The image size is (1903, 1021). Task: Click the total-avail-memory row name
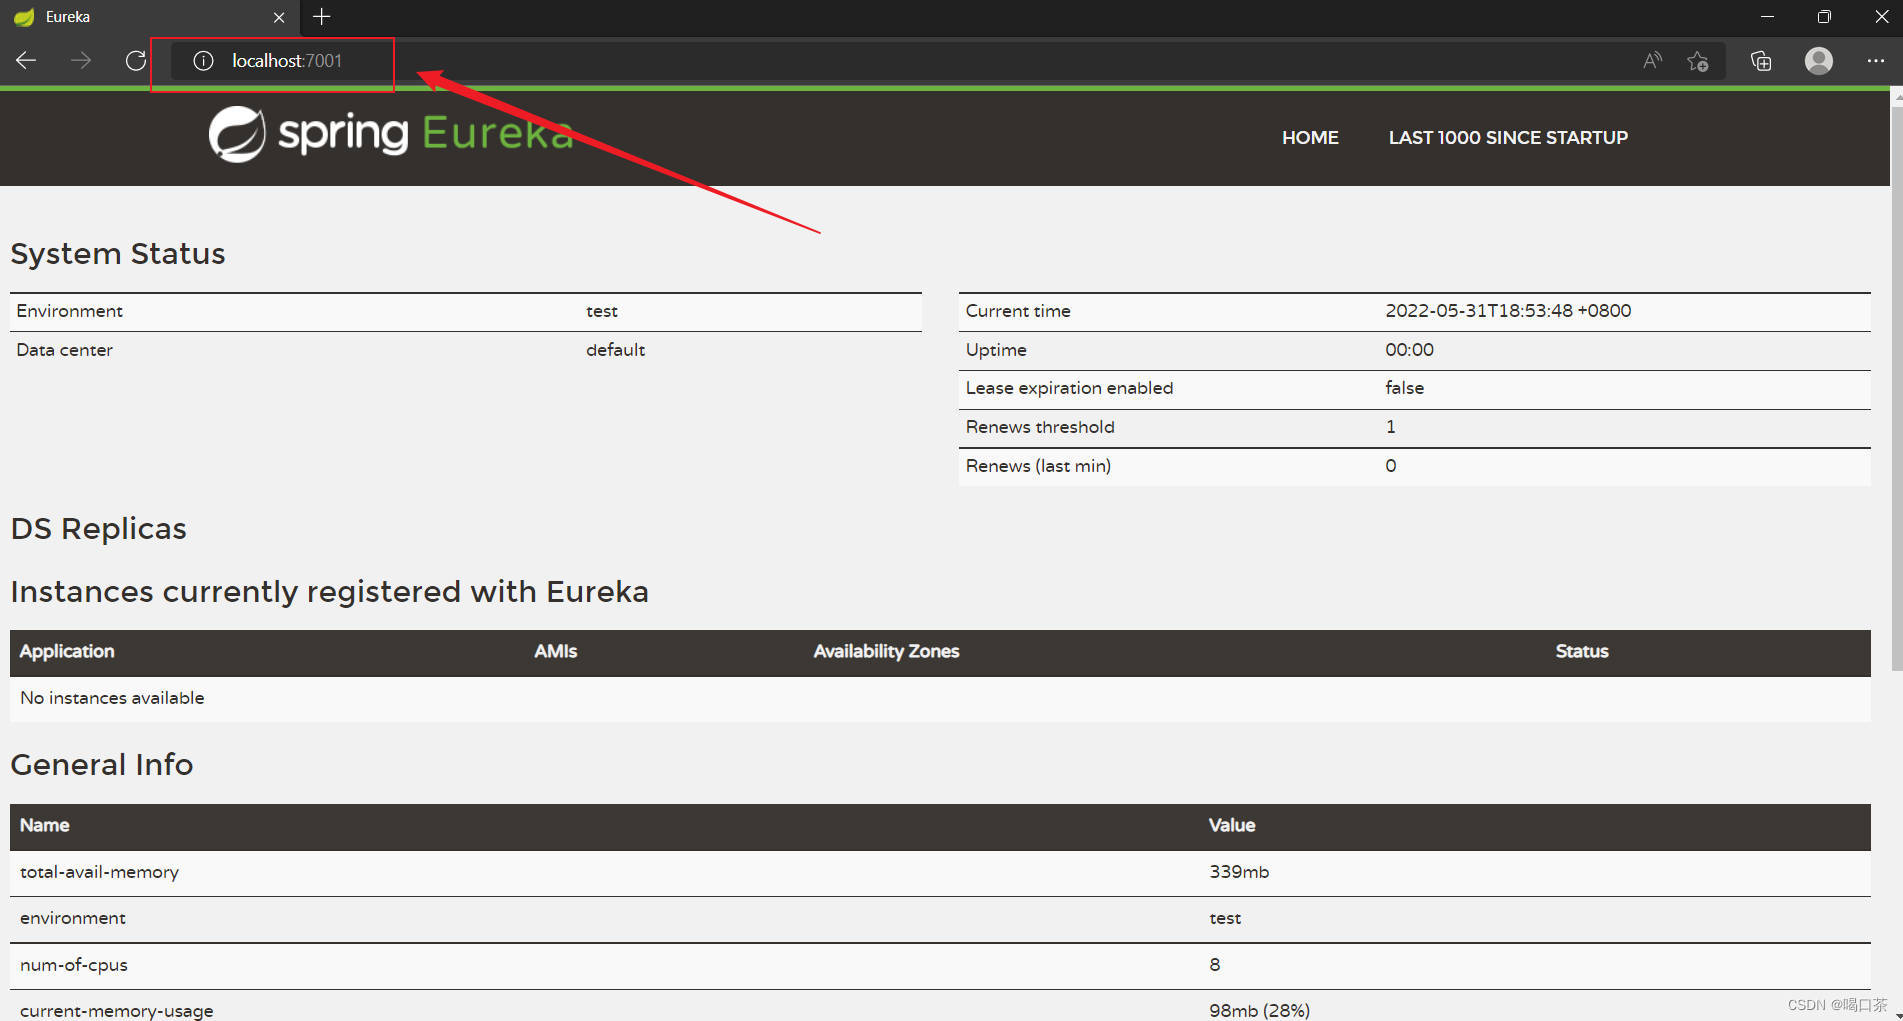point(99,872)
